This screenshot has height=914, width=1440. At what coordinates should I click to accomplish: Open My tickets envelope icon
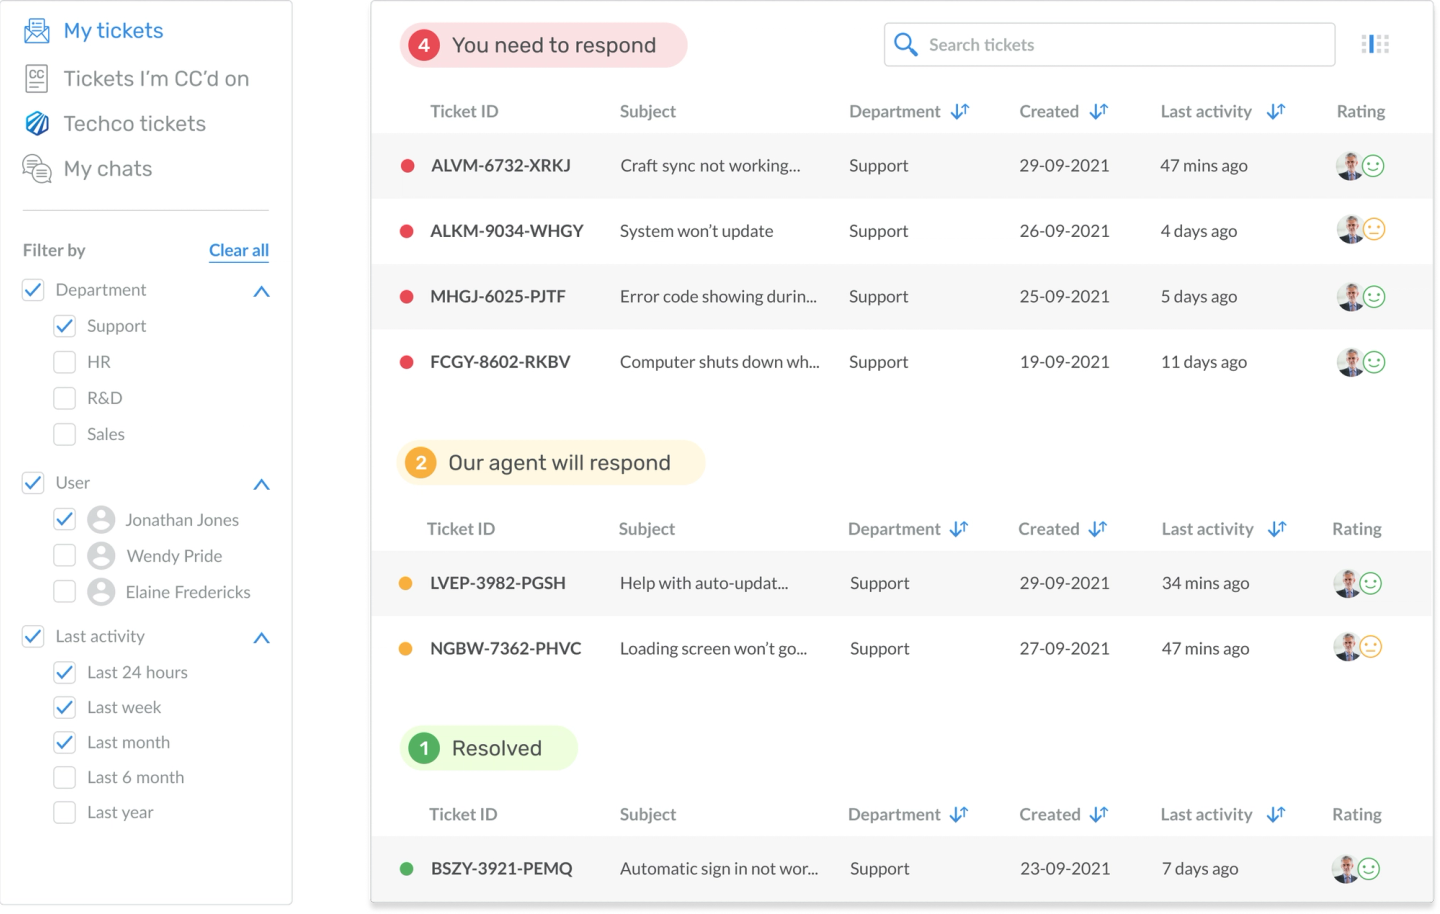pos(37,31)
